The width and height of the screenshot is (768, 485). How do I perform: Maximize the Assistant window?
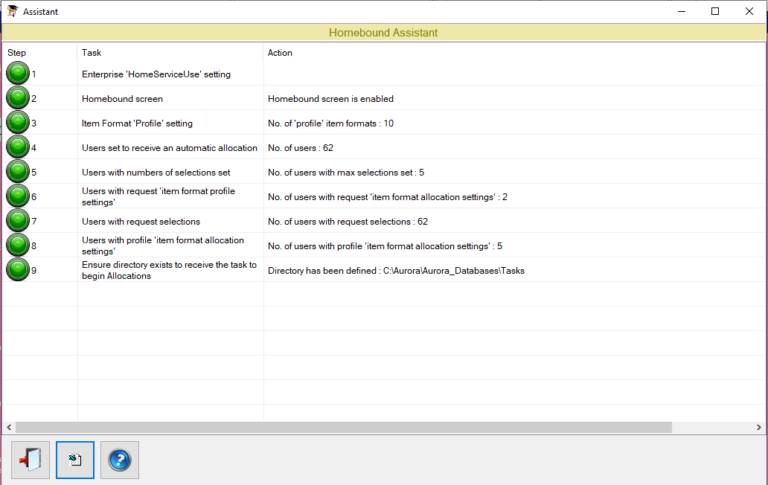[x=715, y=11]
